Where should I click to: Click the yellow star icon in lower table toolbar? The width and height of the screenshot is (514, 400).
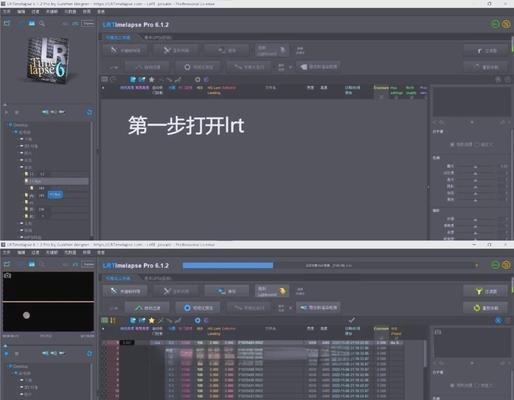tap(152, 320)
